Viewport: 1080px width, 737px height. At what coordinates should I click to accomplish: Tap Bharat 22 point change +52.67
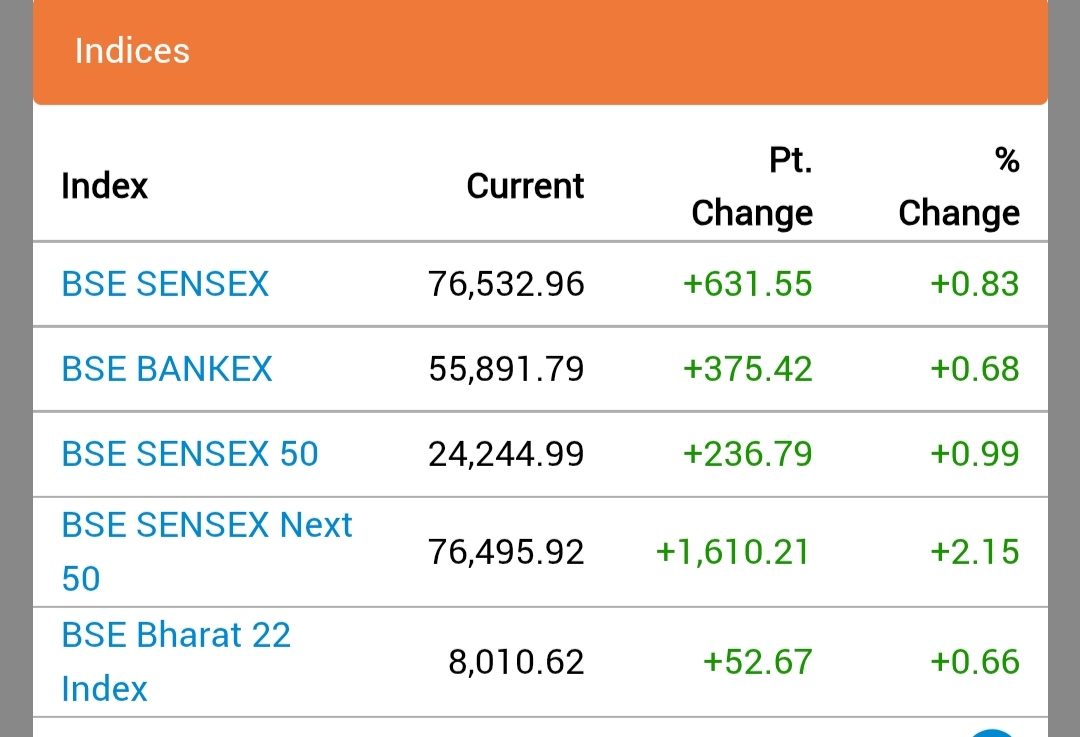pyautogui.click(x=757, y=661)
